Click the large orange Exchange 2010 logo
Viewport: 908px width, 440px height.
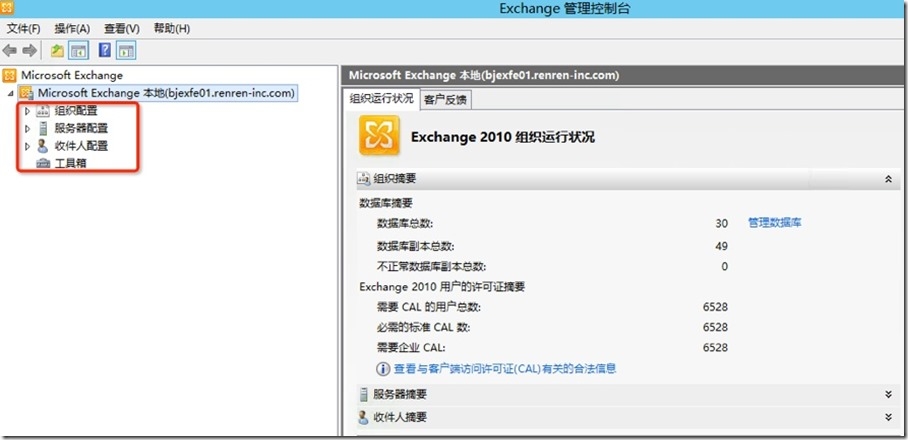pos(379,135)
